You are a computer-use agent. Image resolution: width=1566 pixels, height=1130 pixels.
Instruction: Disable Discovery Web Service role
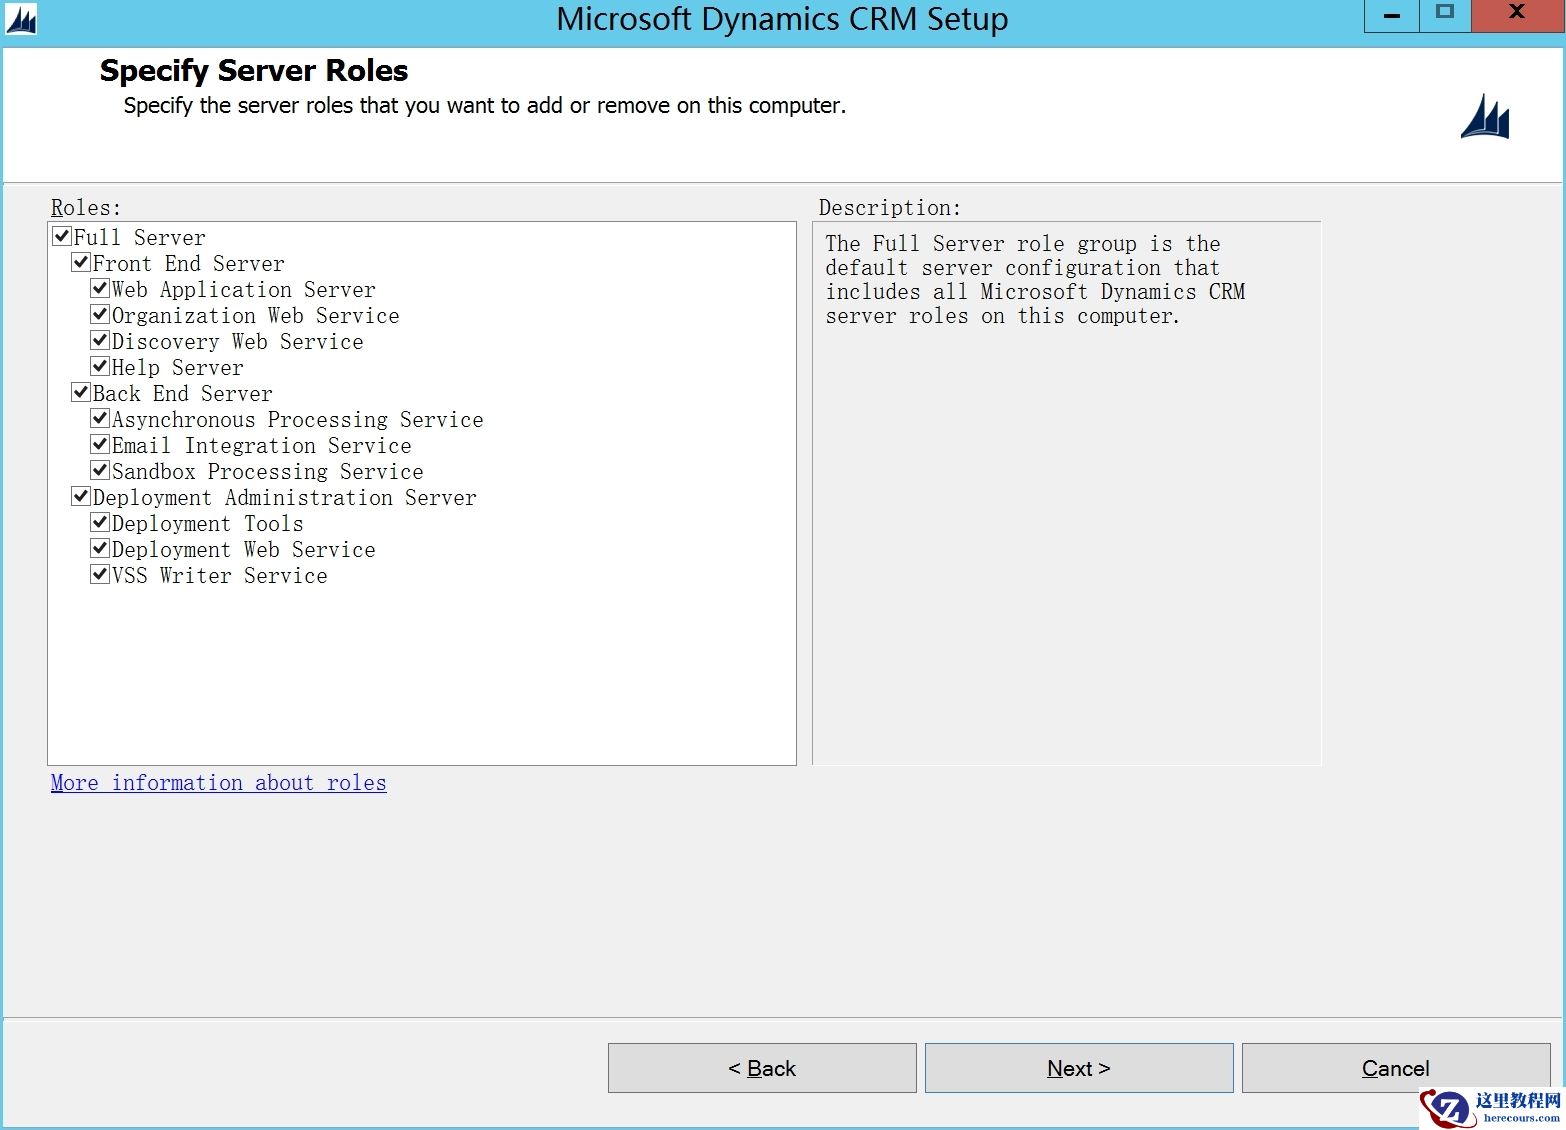click(100, 341)
